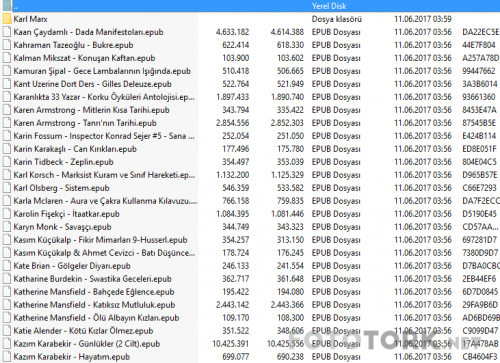Click file icon of Kate Brian Gölgeler Diyarı
This screenshot has width=500, height=363.
coord(7,266)
